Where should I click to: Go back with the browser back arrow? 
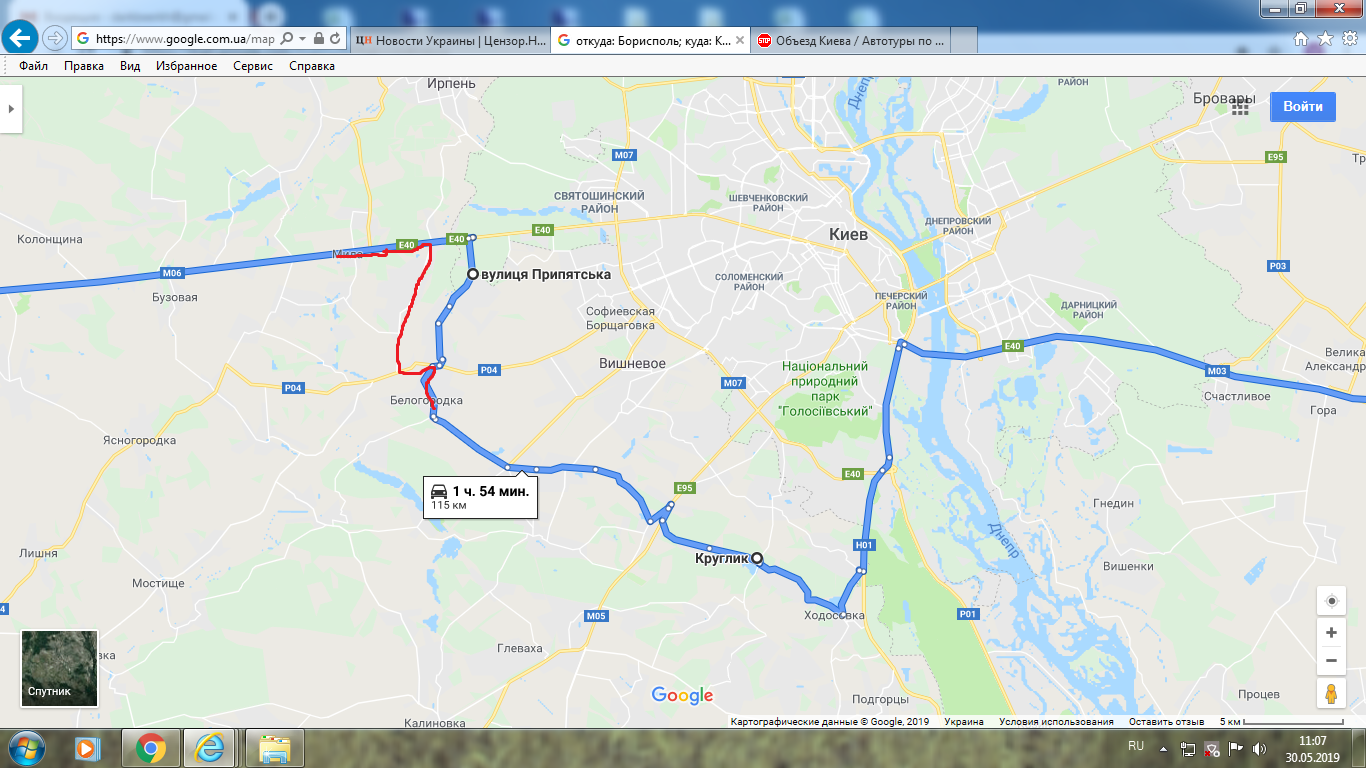click(20, 38)
